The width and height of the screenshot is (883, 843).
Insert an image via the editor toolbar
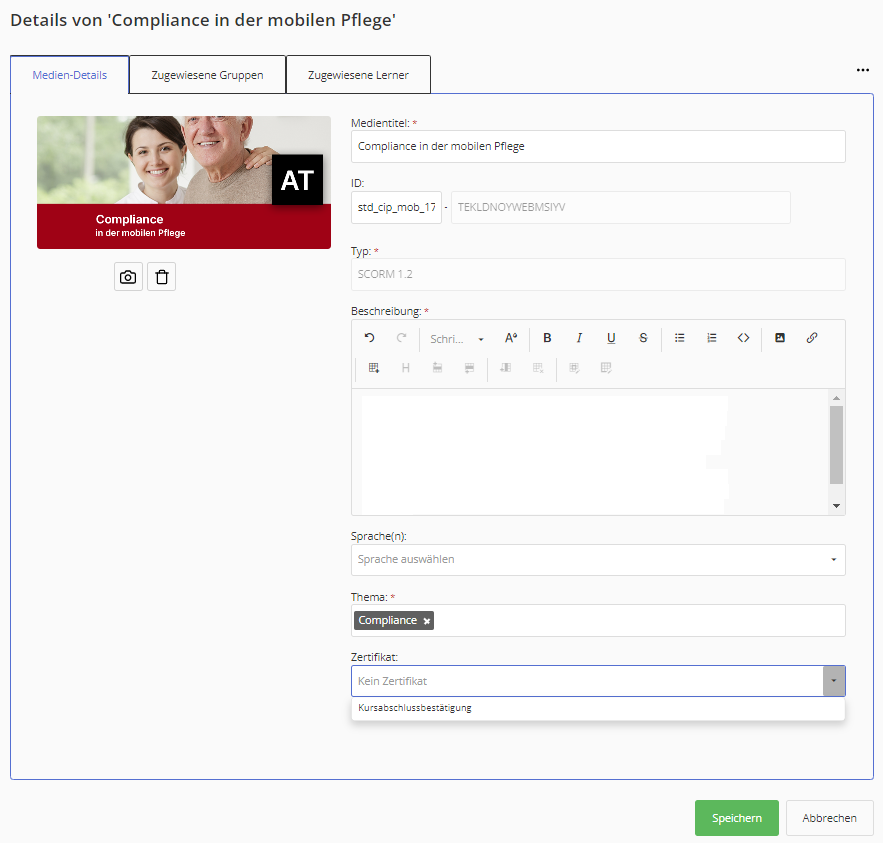(780, 338)
